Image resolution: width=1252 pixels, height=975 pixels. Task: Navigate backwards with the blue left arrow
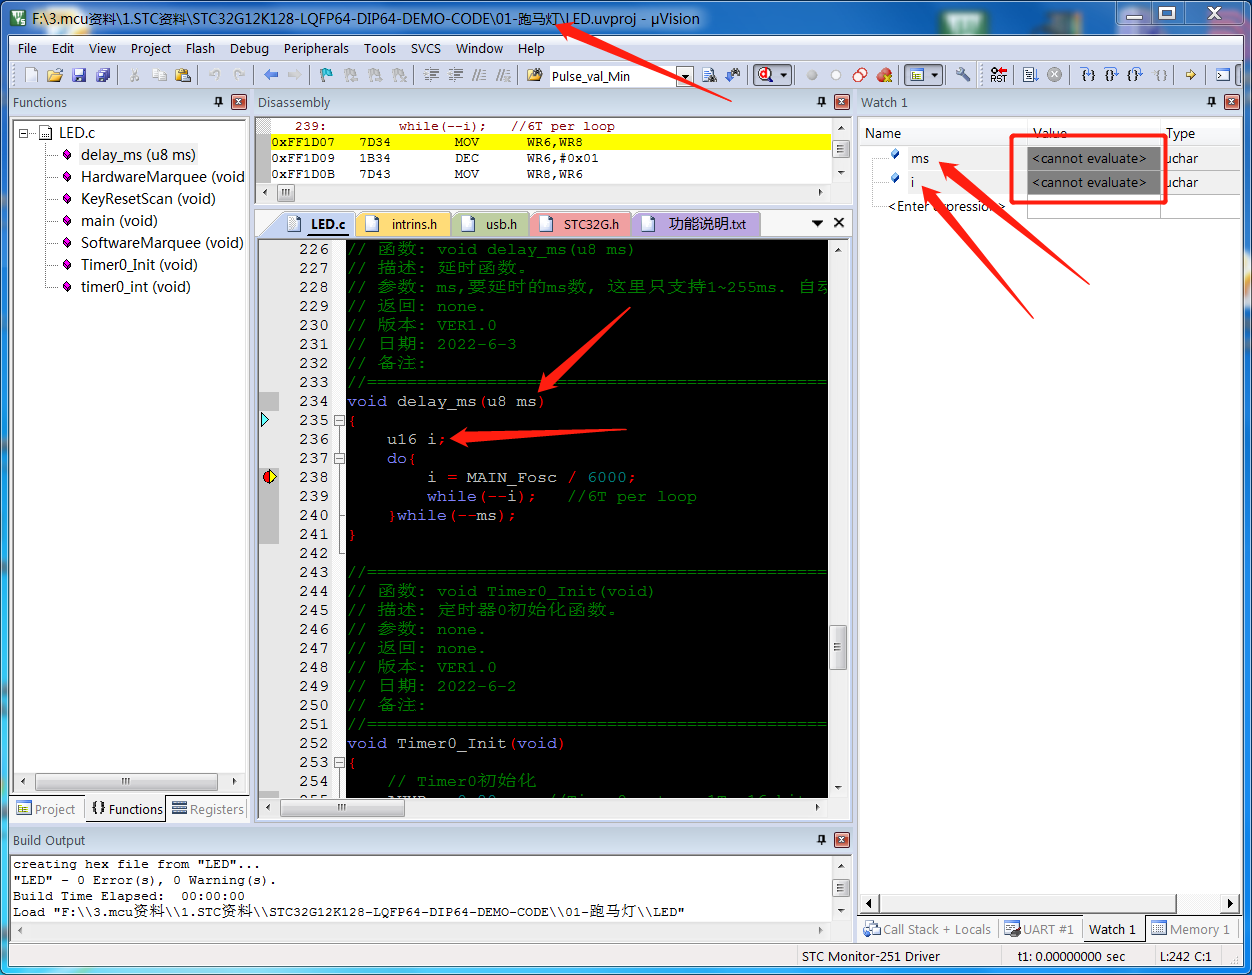[271, 75]
